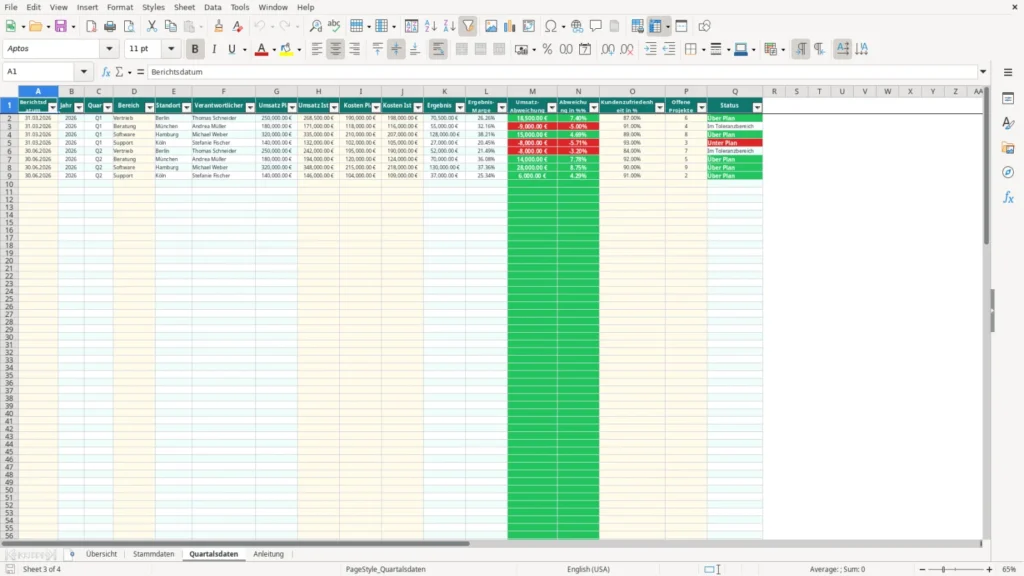
Task: Toggle Underline formatting
Action: click(x=232, y=49)
